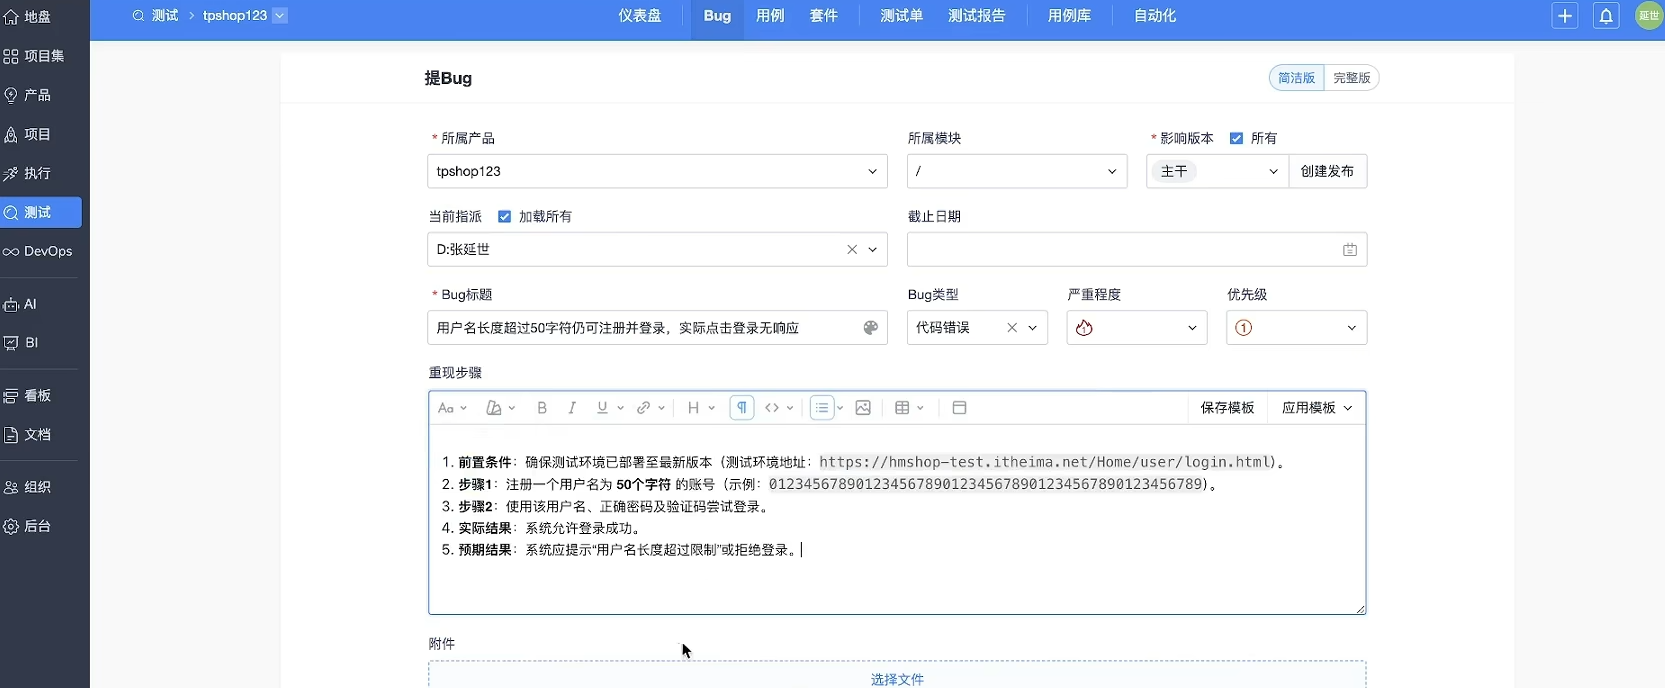Click the paragraph format icon
1665x688 pixels.
pos(742,408)
